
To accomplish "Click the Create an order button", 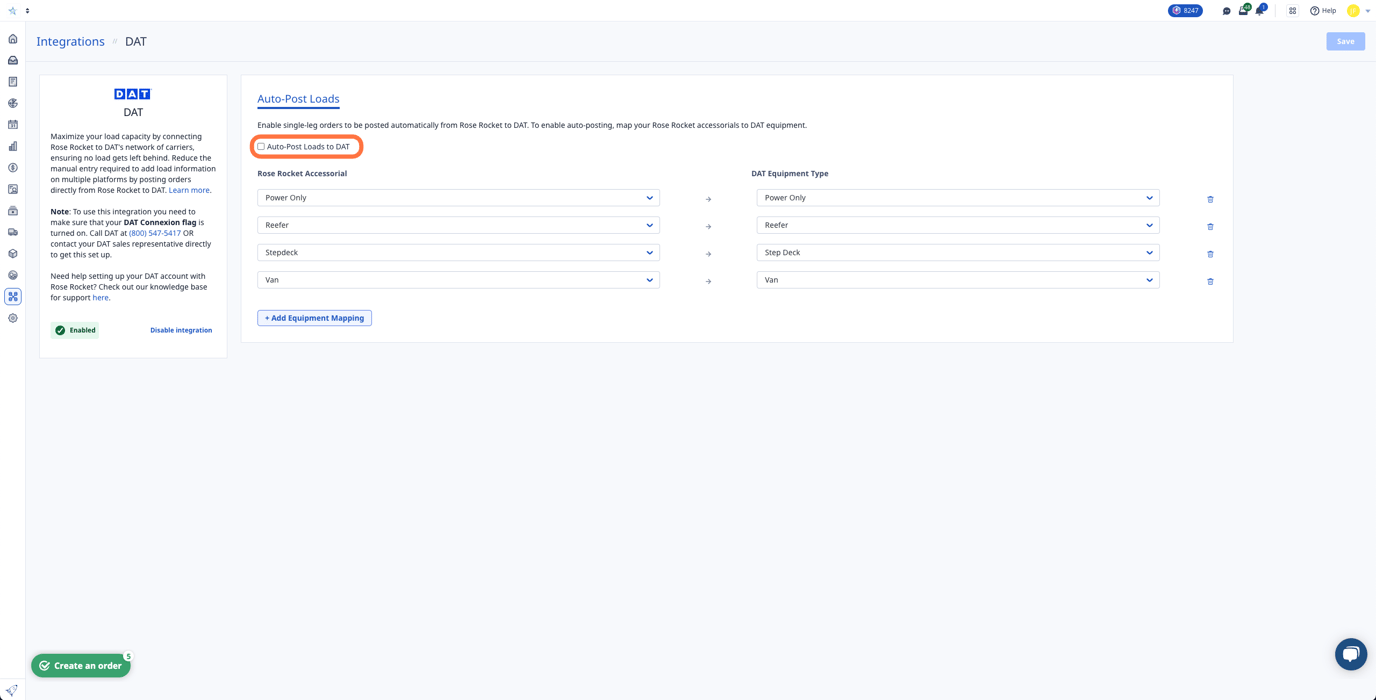I will tap(80, 665).
